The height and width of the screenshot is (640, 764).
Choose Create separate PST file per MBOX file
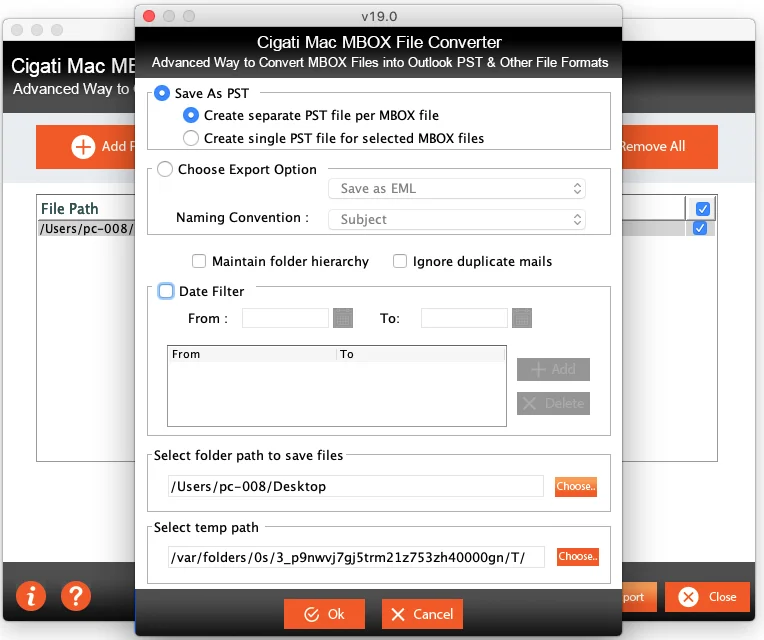[191, 115]
